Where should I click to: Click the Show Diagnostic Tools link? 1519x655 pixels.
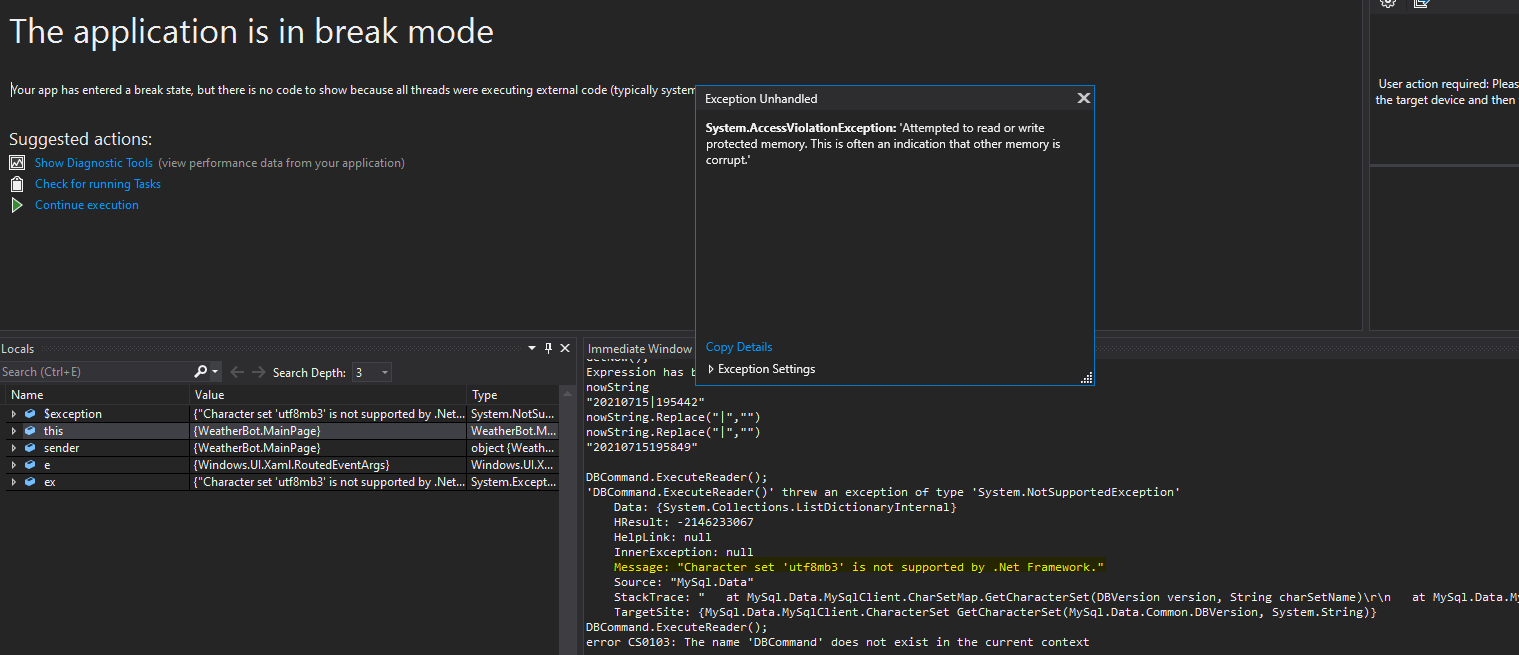click(94, 163)
